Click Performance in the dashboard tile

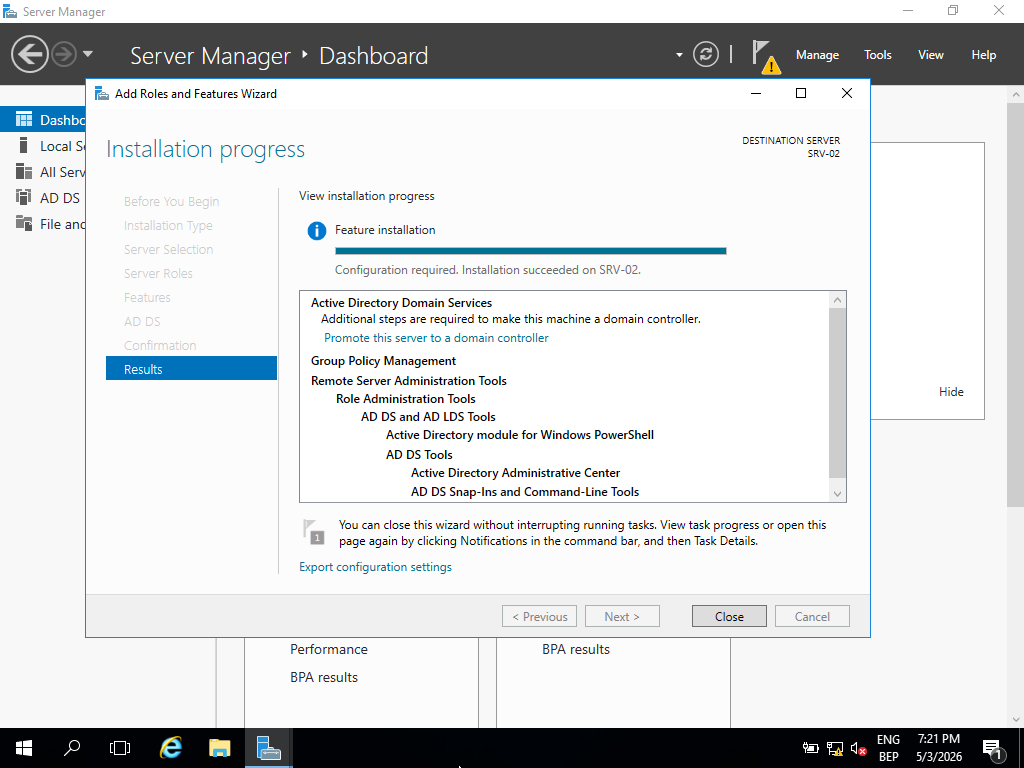tap(328, 649)
